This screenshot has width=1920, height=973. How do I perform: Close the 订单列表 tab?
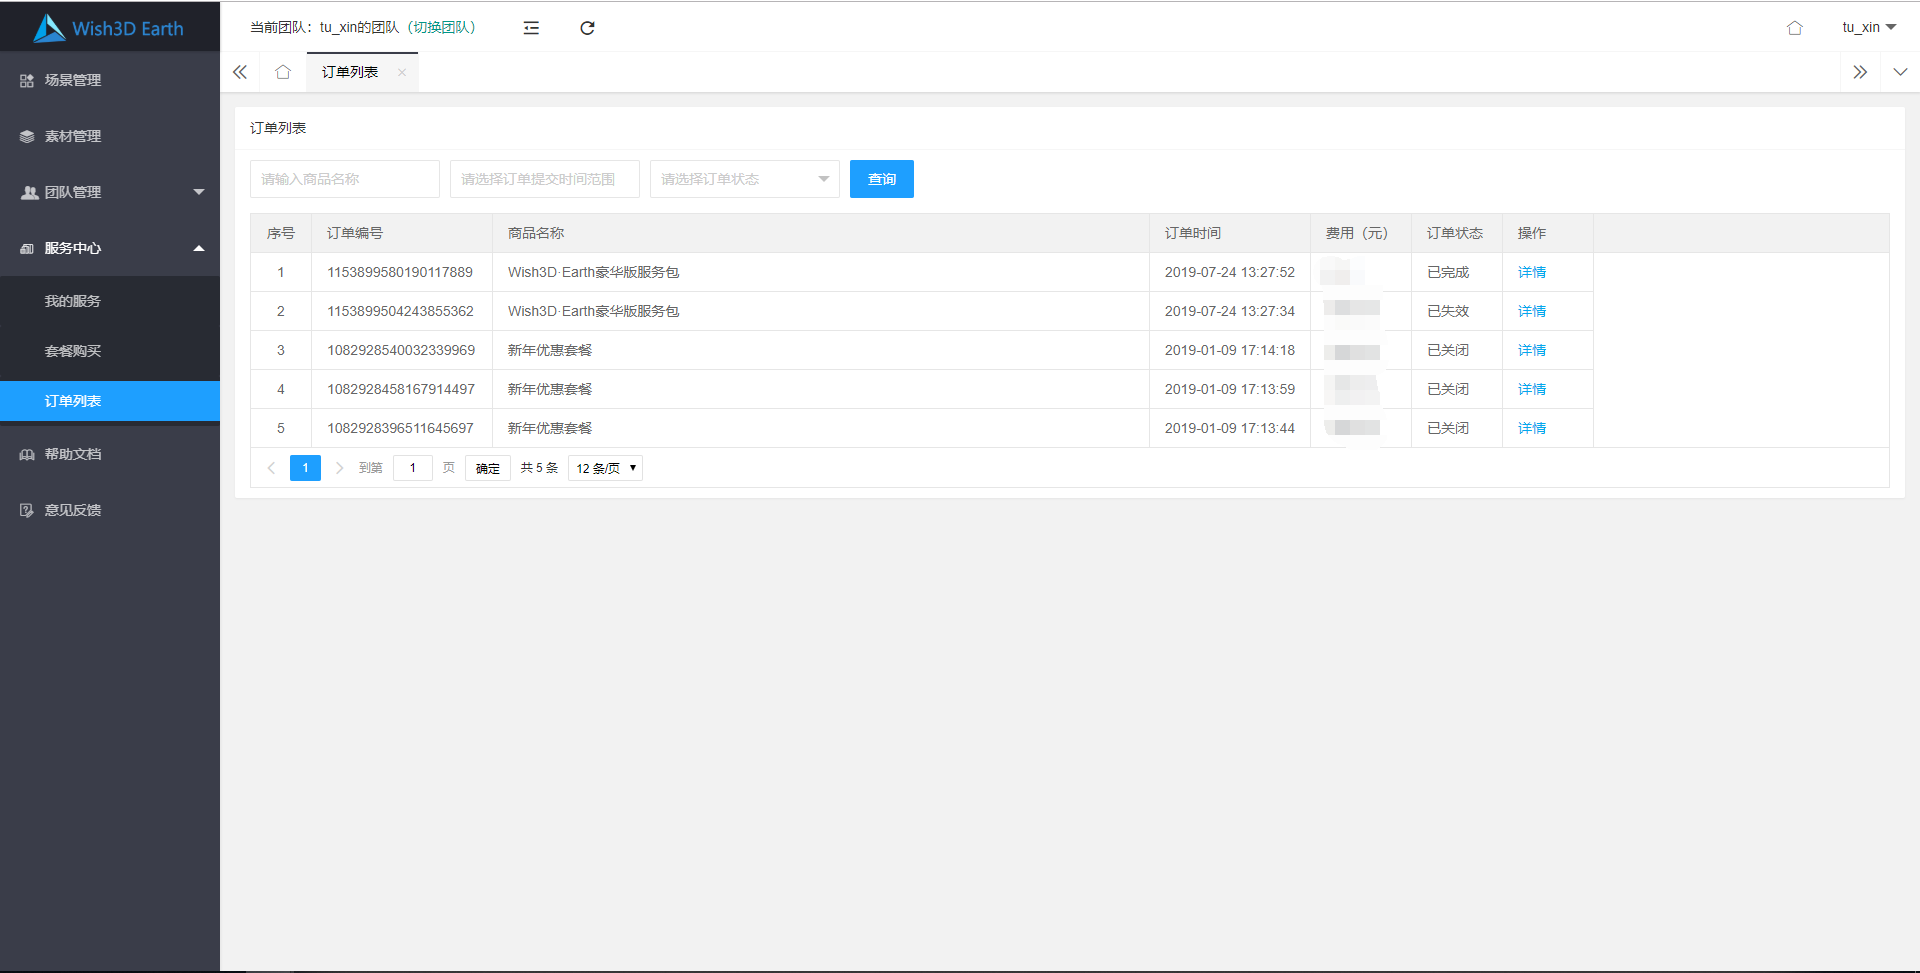pyautogui.click(x=402, y=72)
